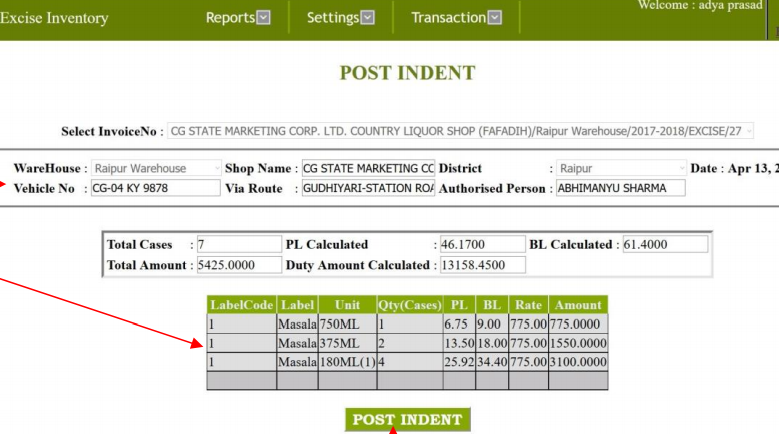Click the amount cell 1550.0000
Viewport: 779px width, 434px height.
click(578, 343)
